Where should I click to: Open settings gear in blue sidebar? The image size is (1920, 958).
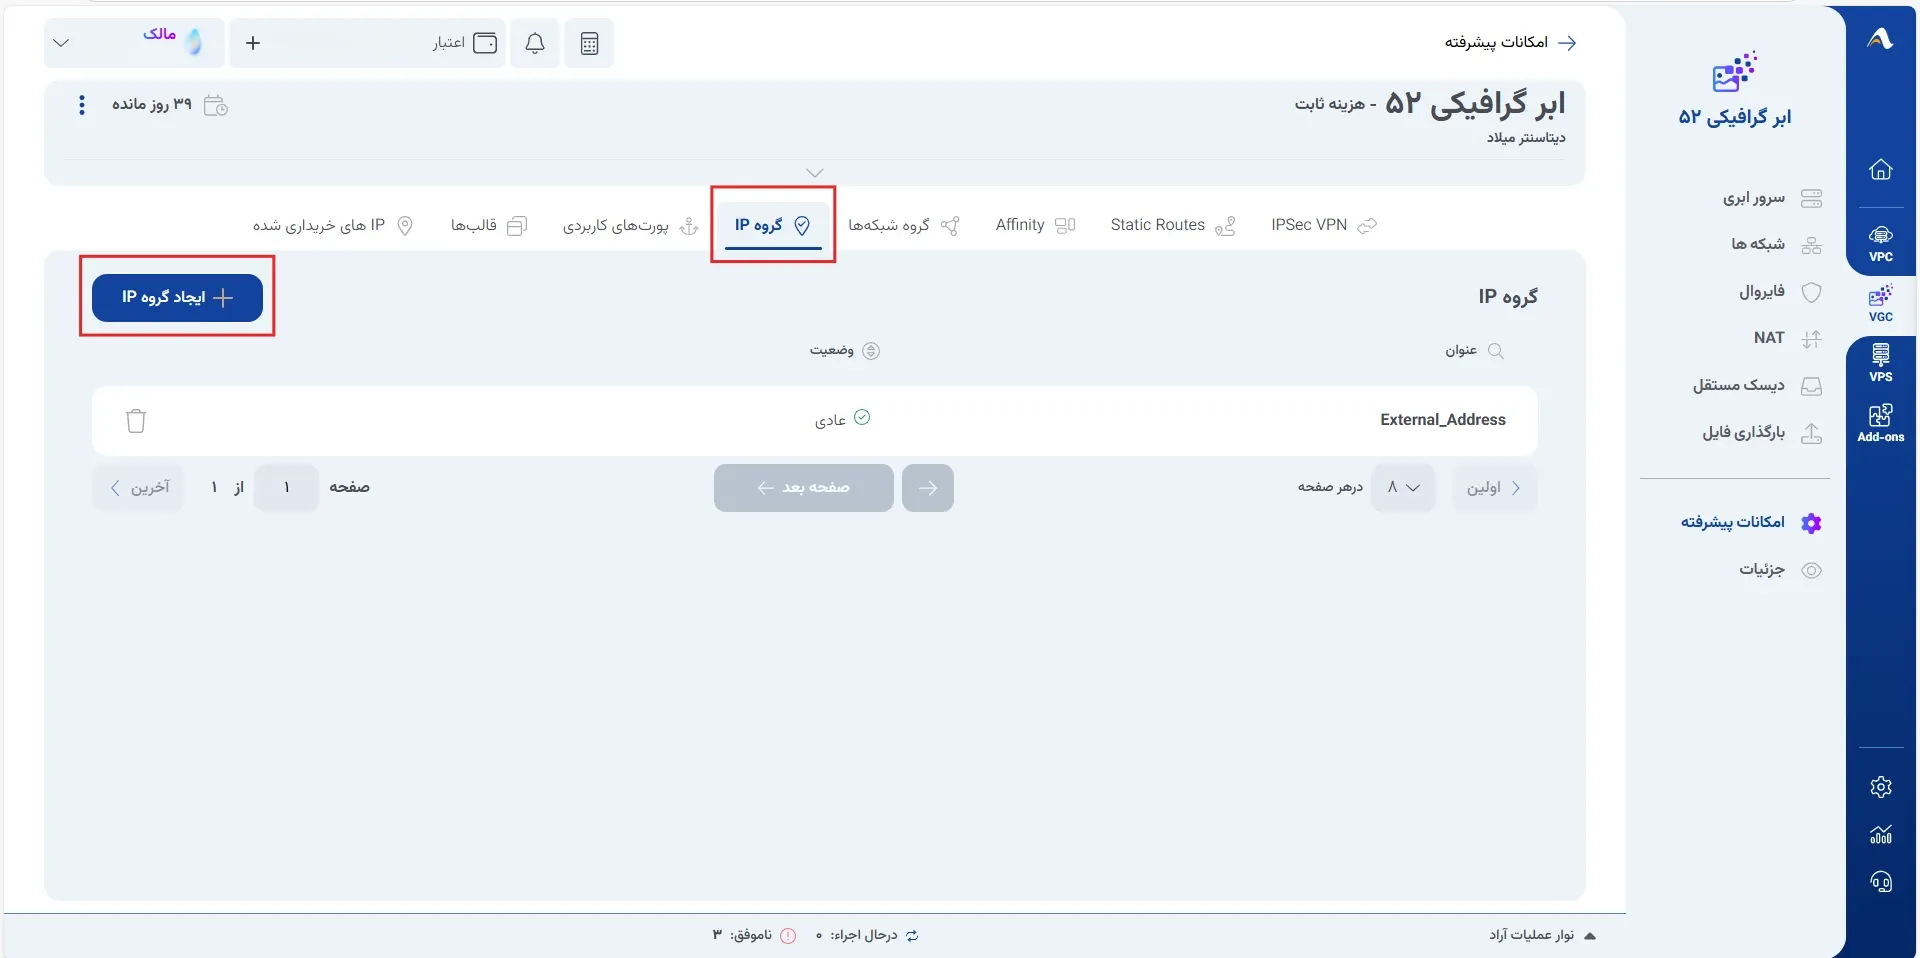point(1880,787)
